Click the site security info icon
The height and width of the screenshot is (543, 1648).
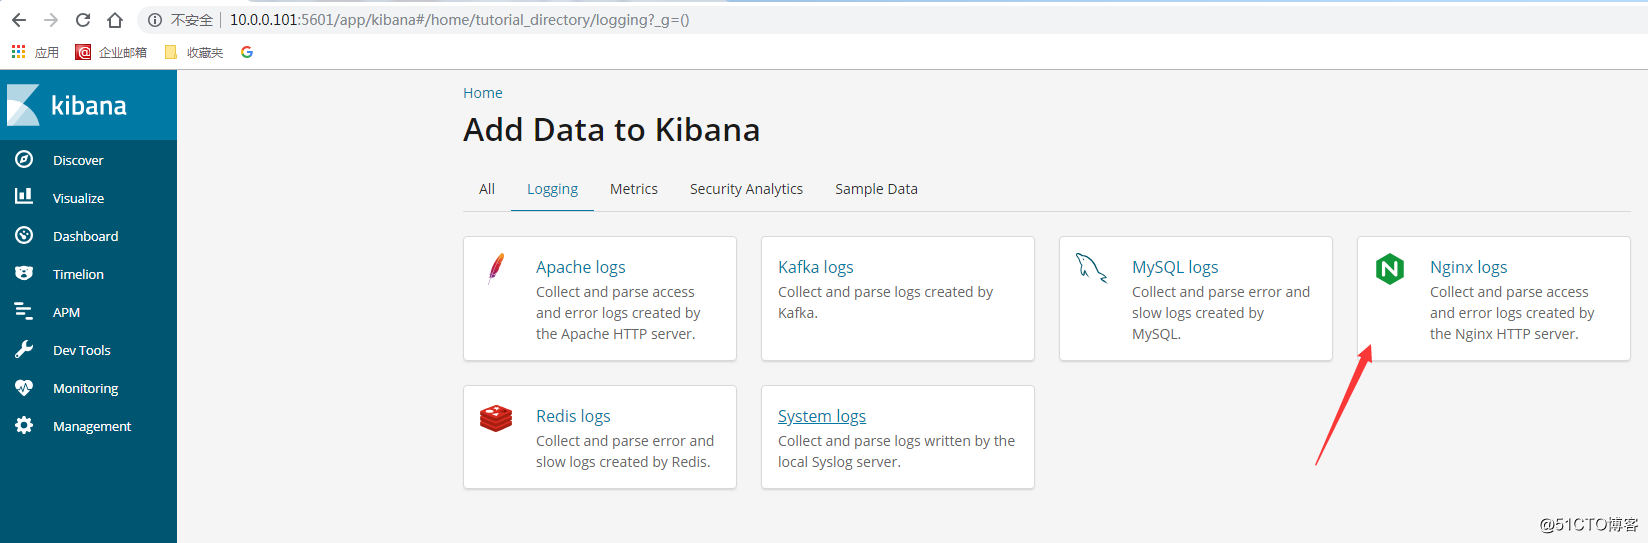coord(155,20)
